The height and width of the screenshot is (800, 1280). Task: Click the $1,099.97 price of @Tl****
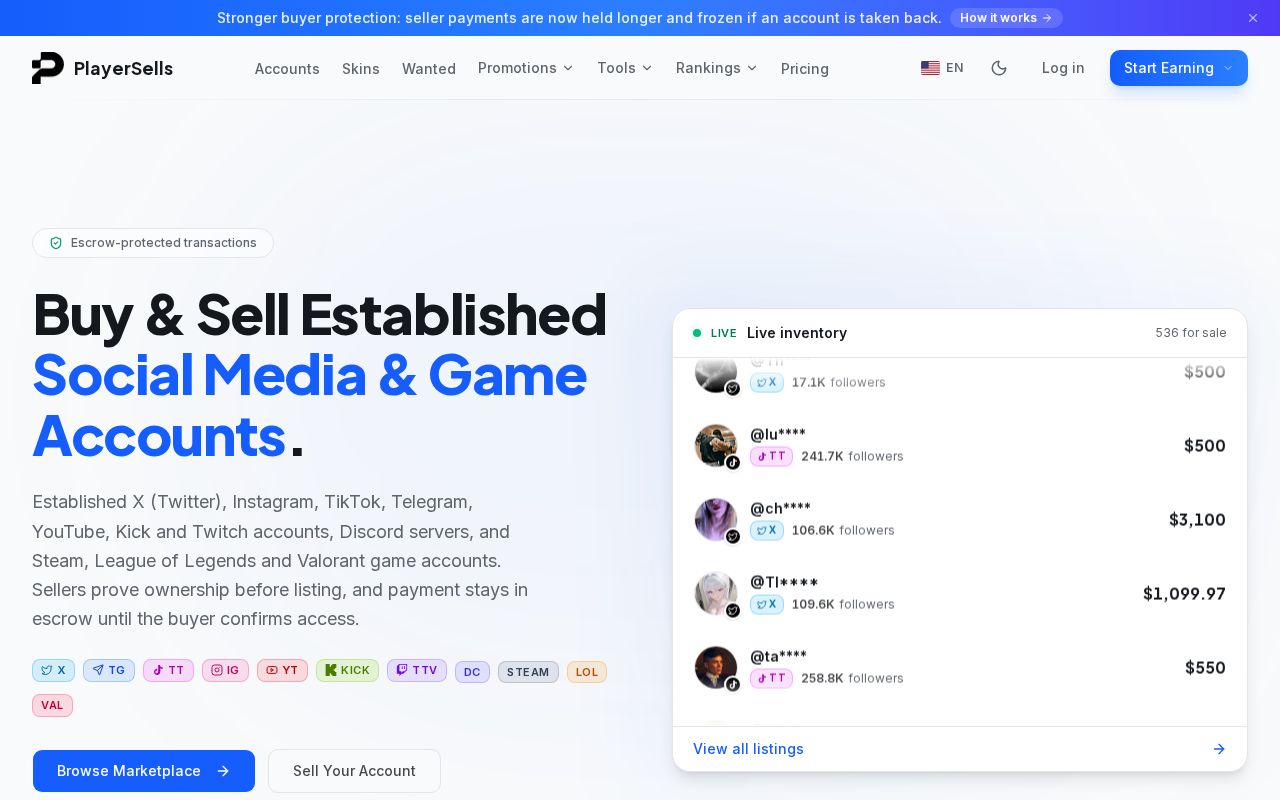(1184, 594)
